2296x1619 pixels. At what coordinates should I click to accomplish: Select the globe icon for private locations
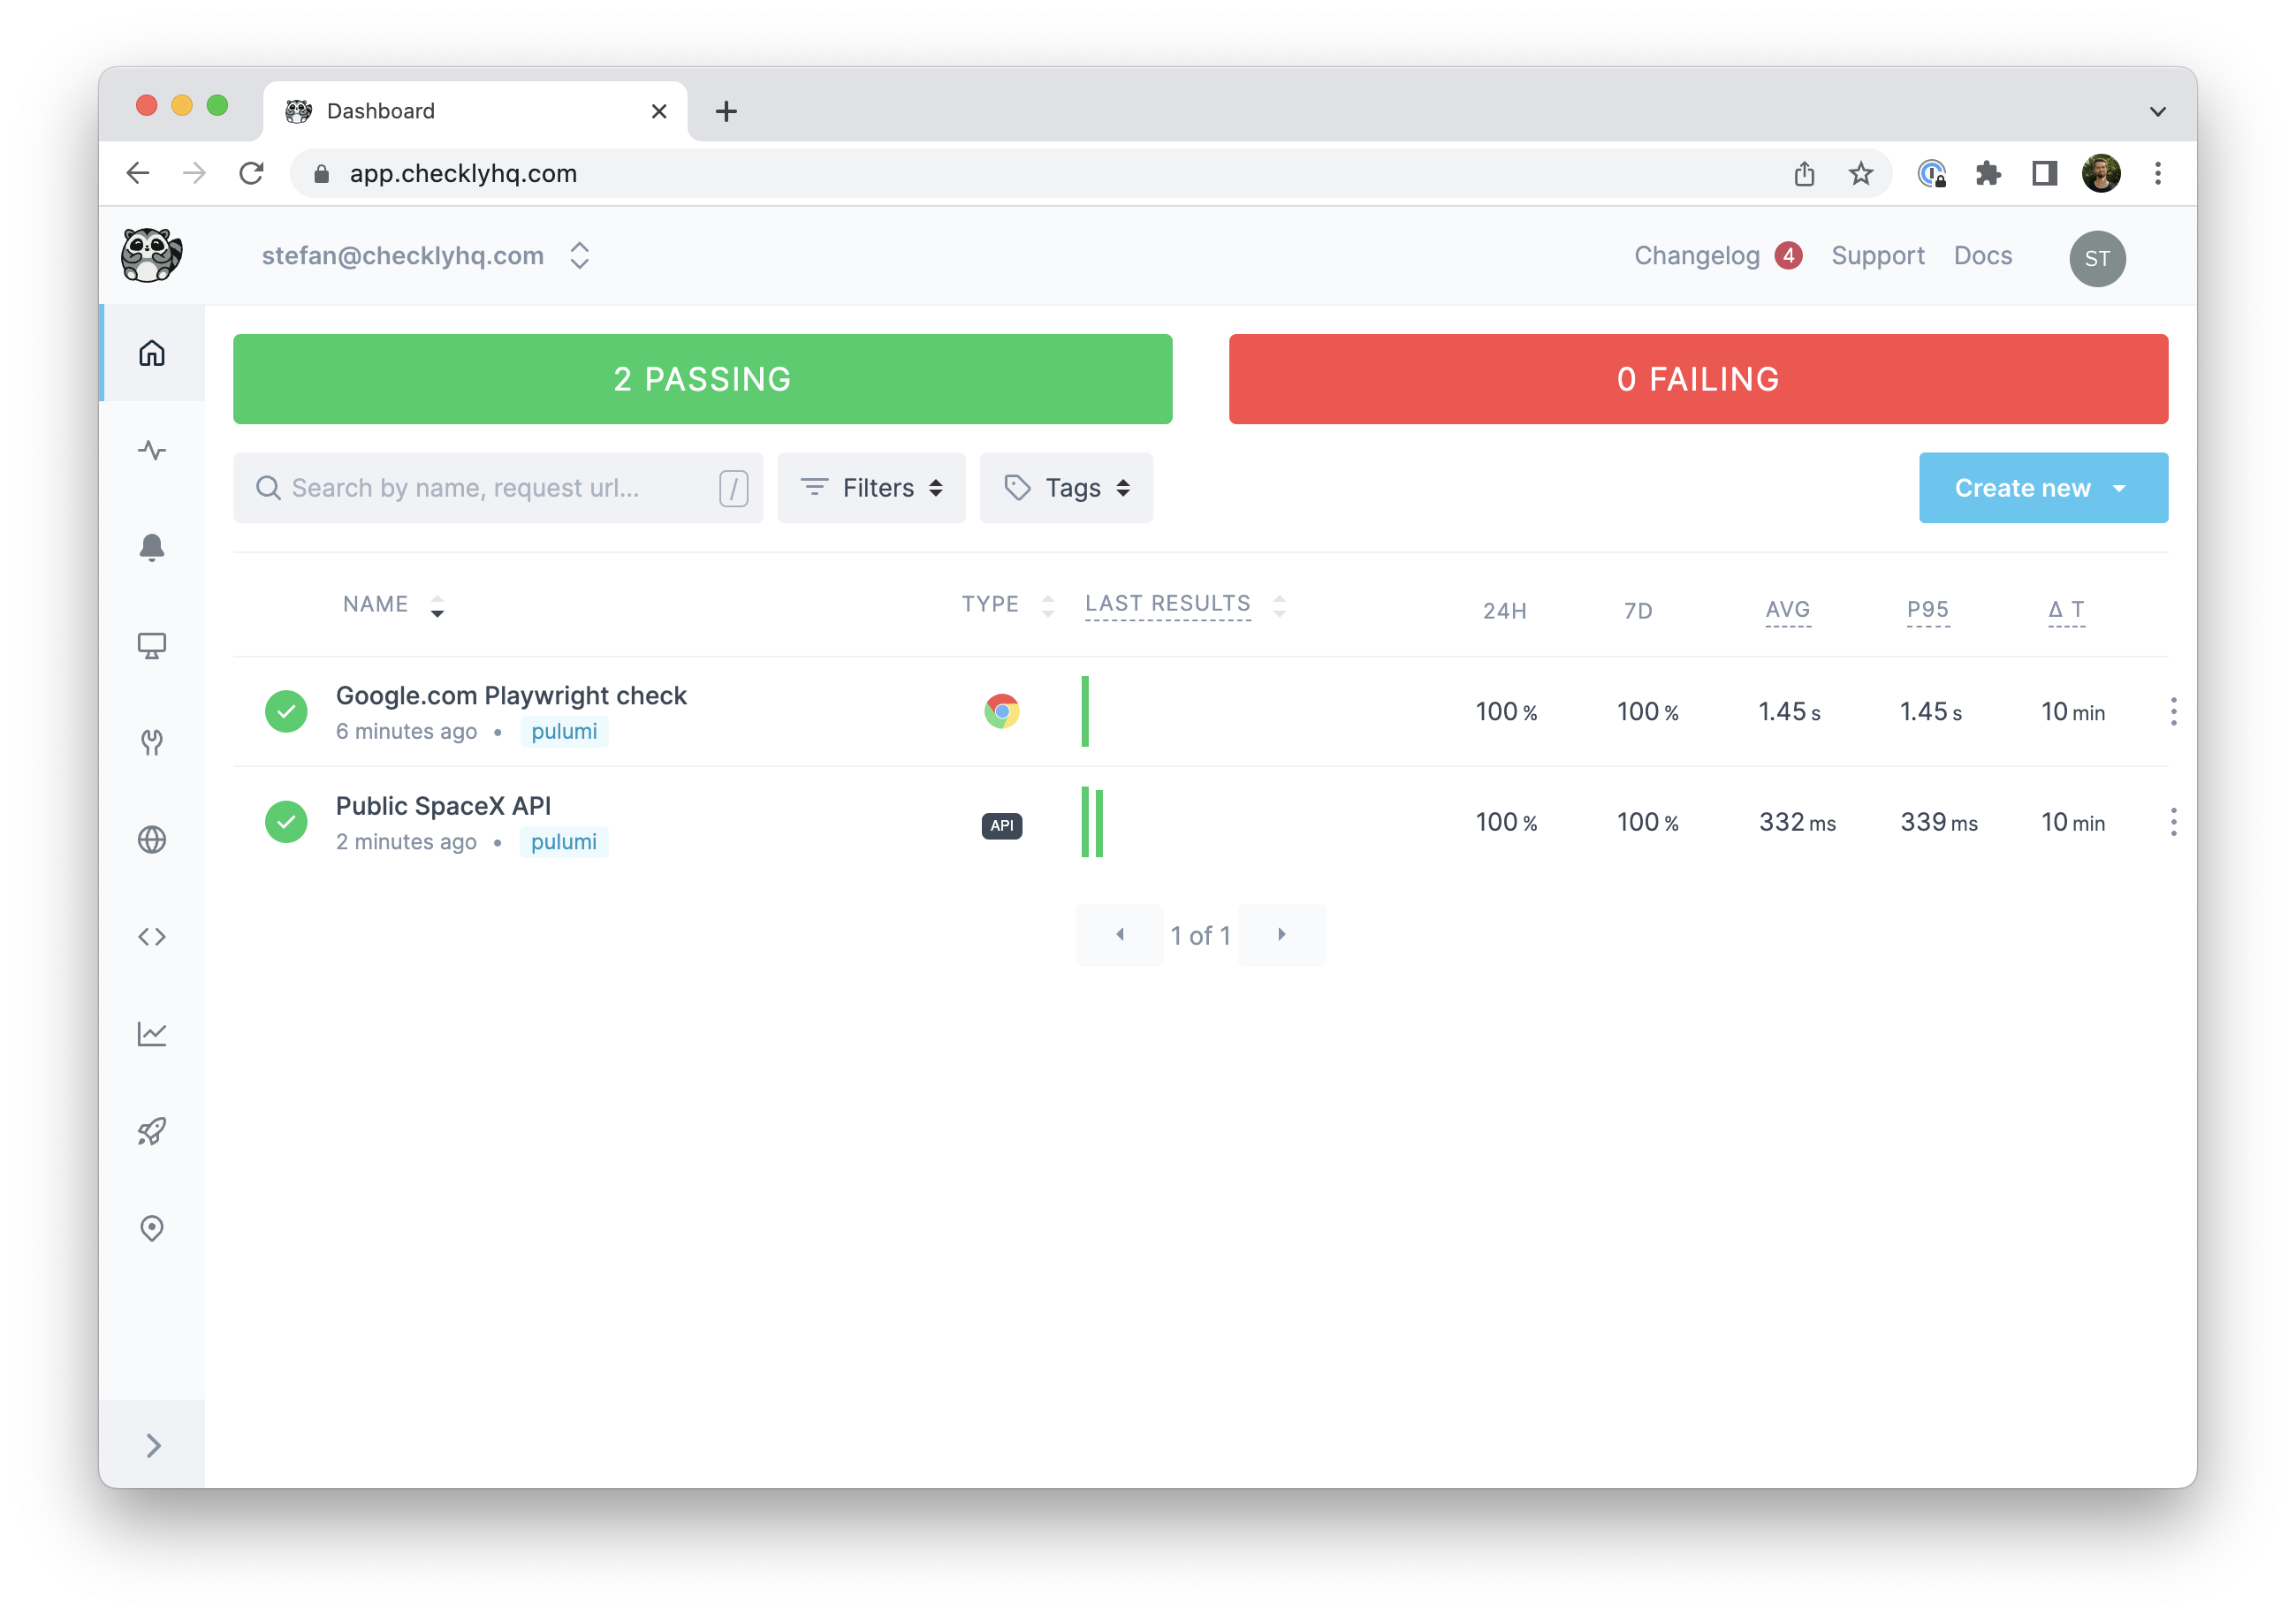pyautogui.click(x=152, y=839)
